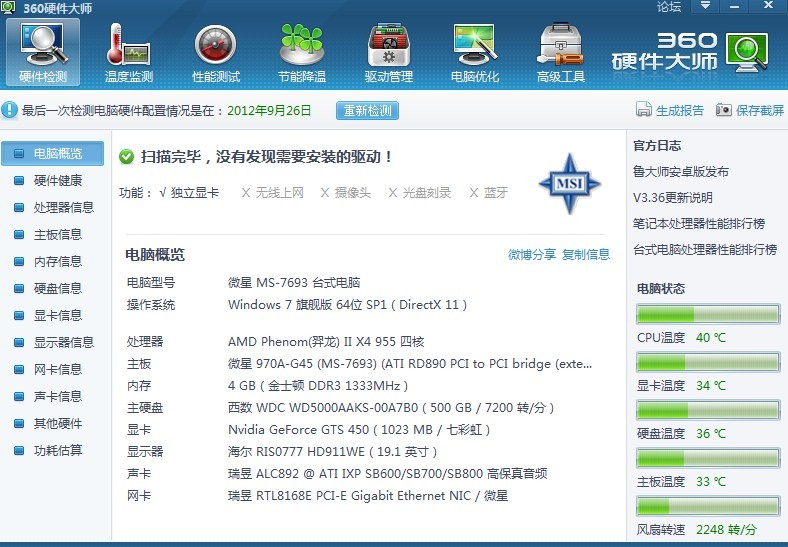Image resolution: width=788 pixels, height=547 pixels.
Task: Click the MSI brand logo
Action: pyautogui.click(x=569, y=184)
